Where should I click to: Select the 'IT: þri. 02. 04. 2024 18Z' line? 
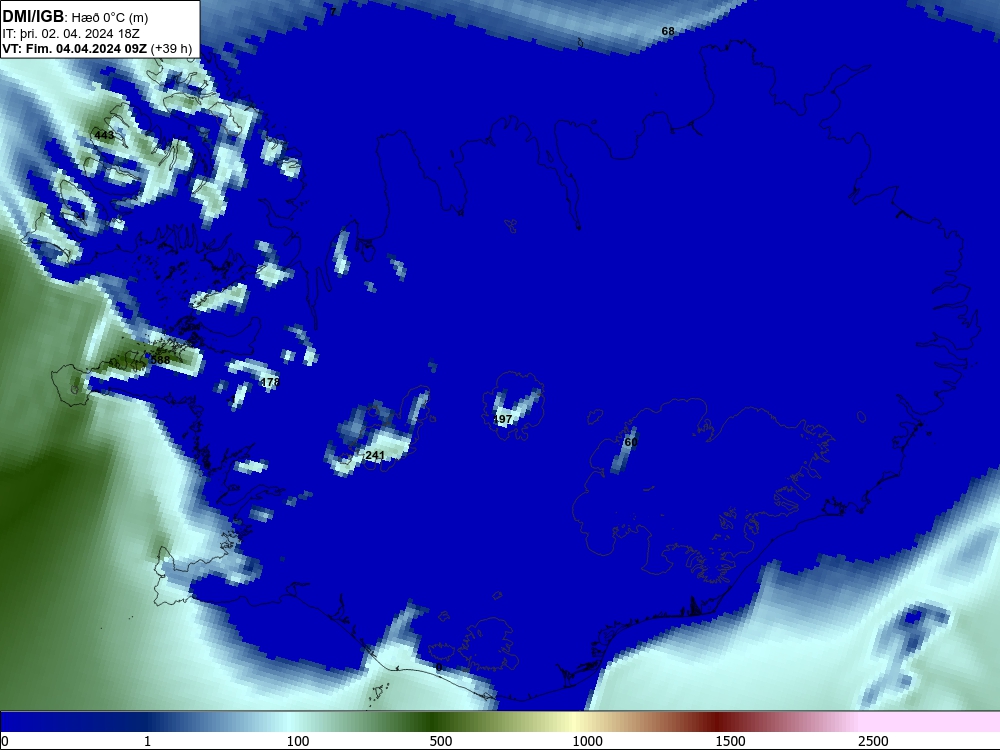click(x=71, y=34)
